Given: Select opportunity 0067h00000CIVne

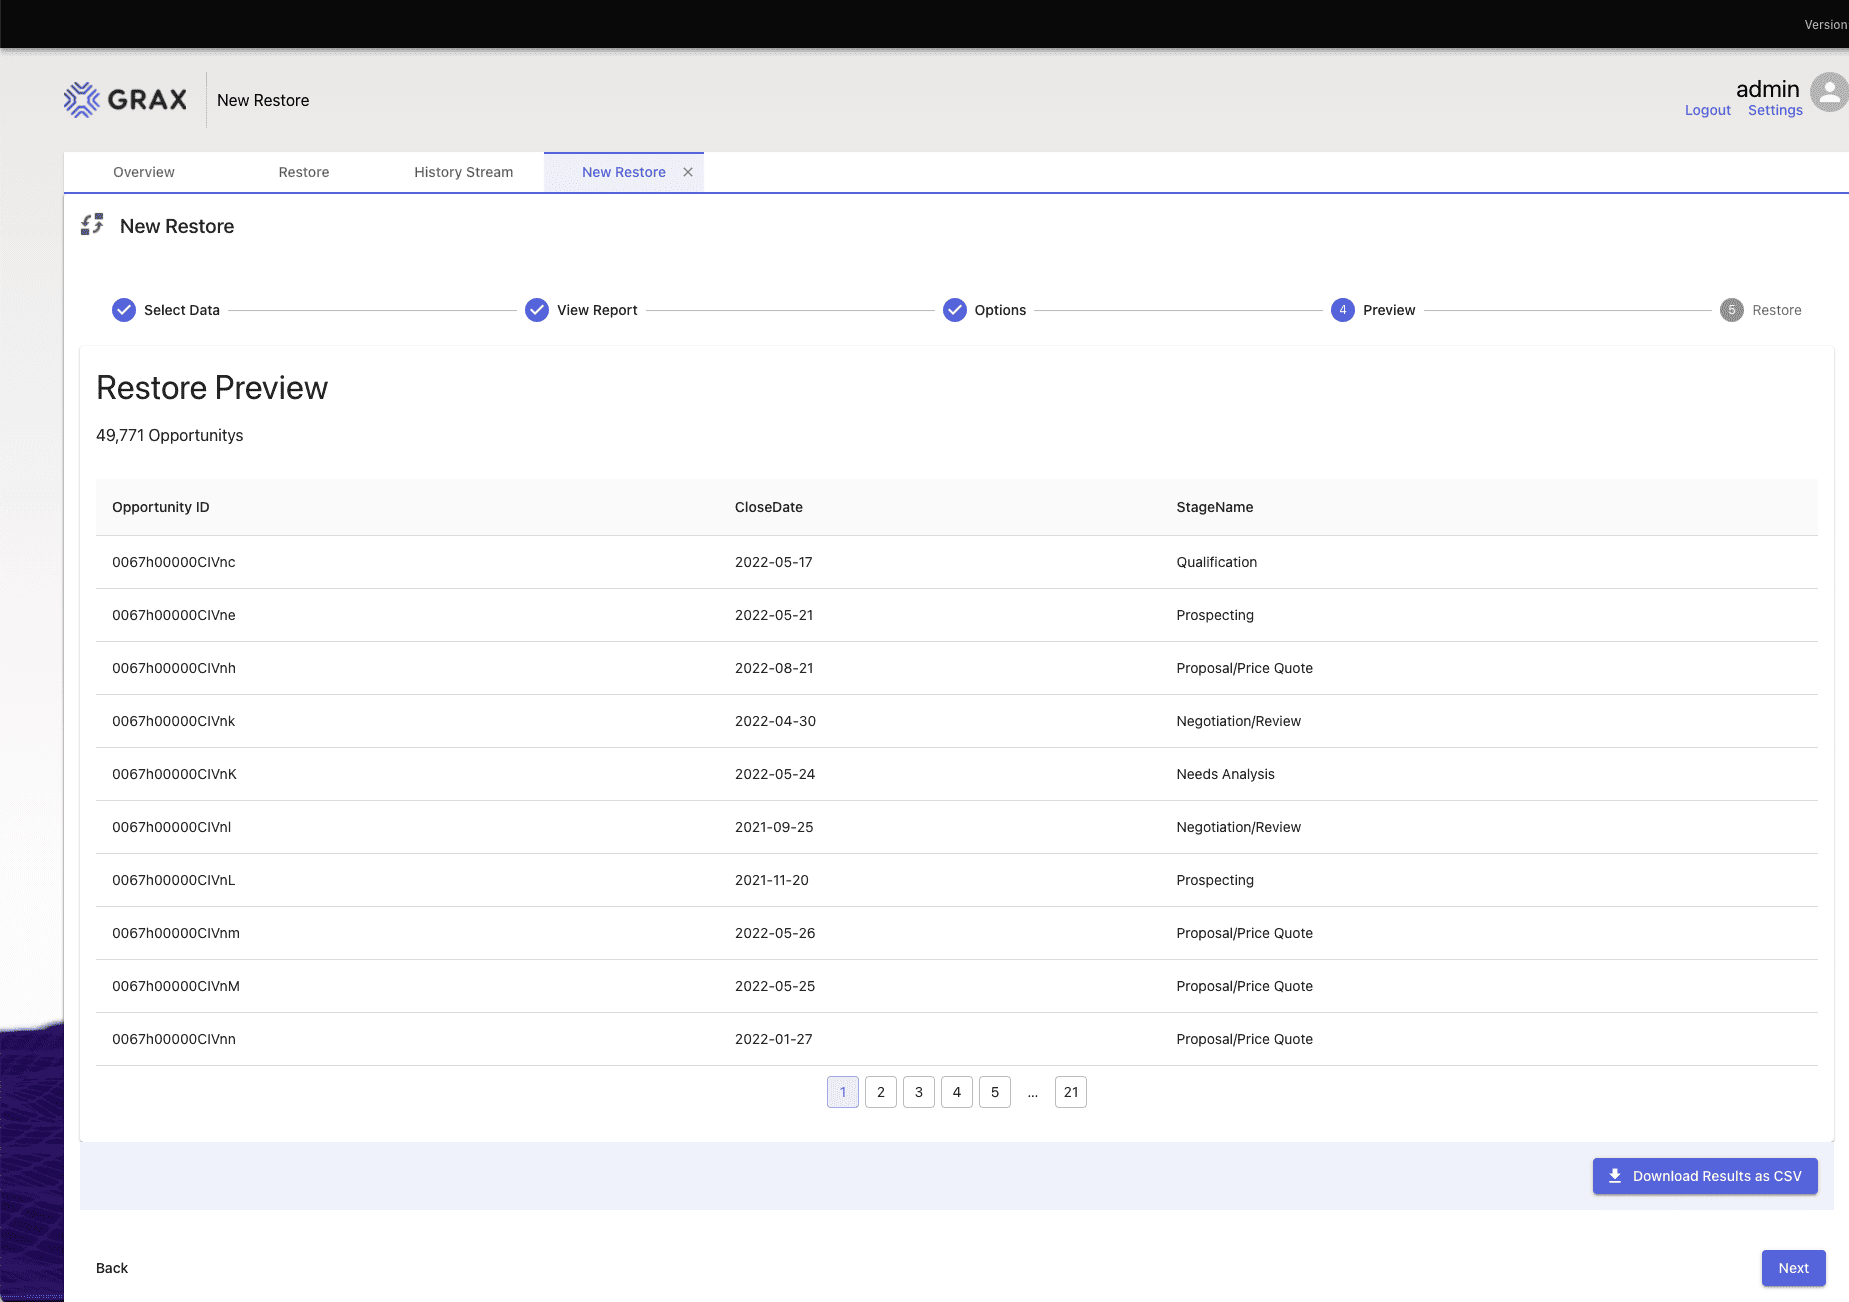Looking at the screenshot, I should coord(174,615).
